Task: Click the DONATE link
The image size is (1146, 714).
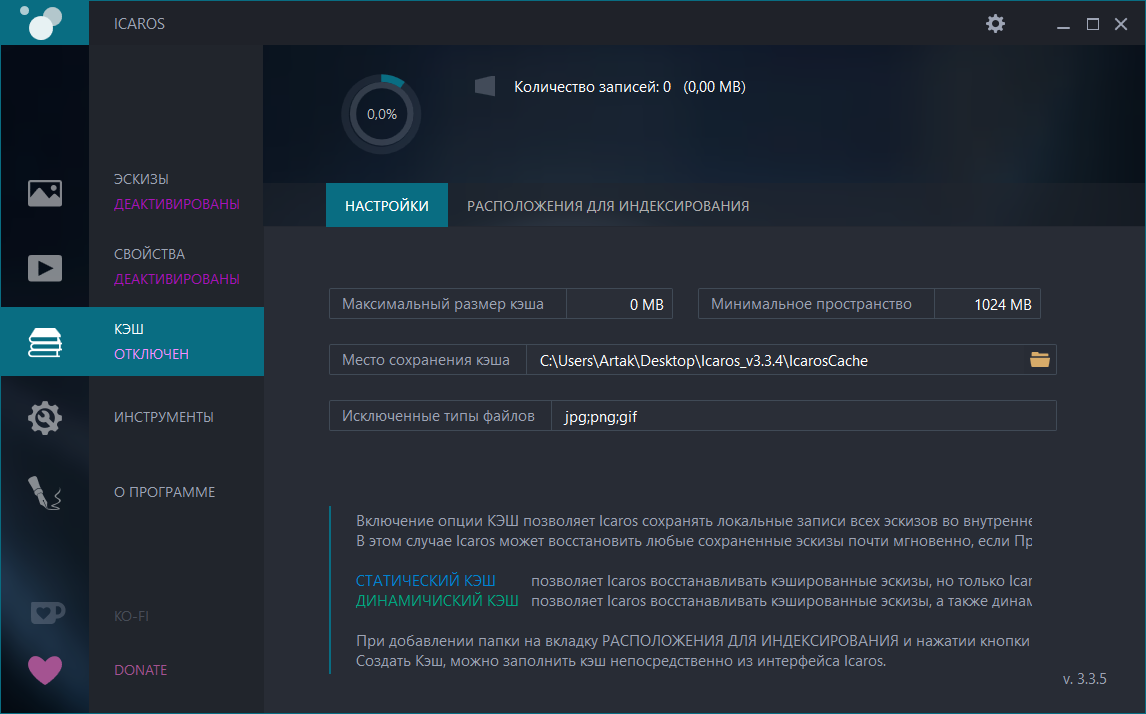Action: point(140,670)
